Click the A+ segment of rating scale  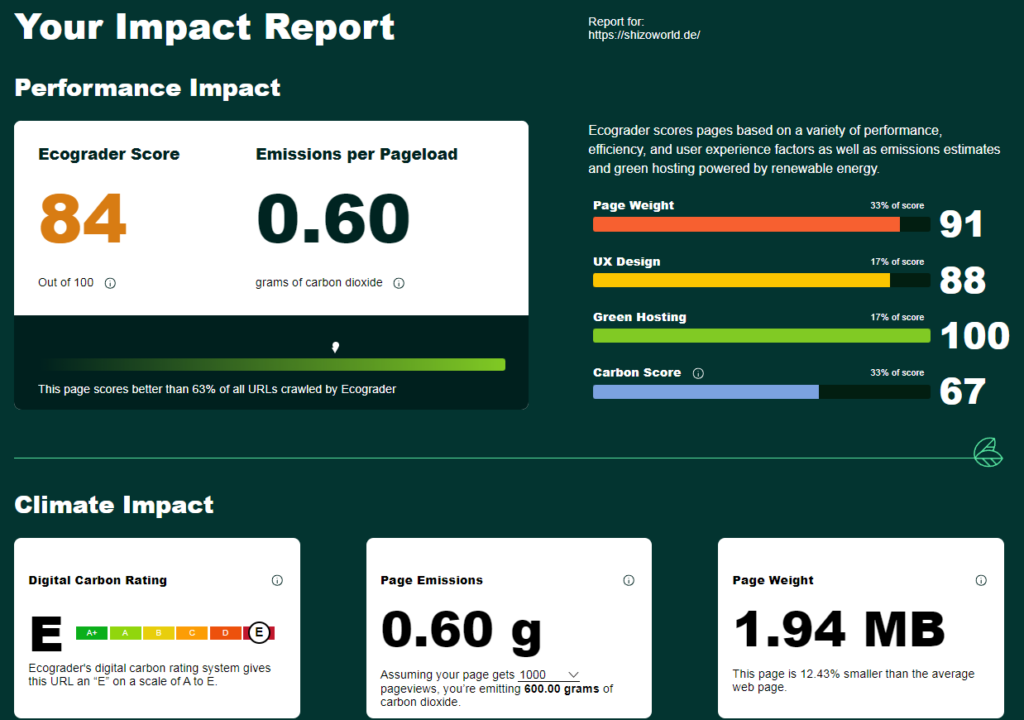point(92,632)
